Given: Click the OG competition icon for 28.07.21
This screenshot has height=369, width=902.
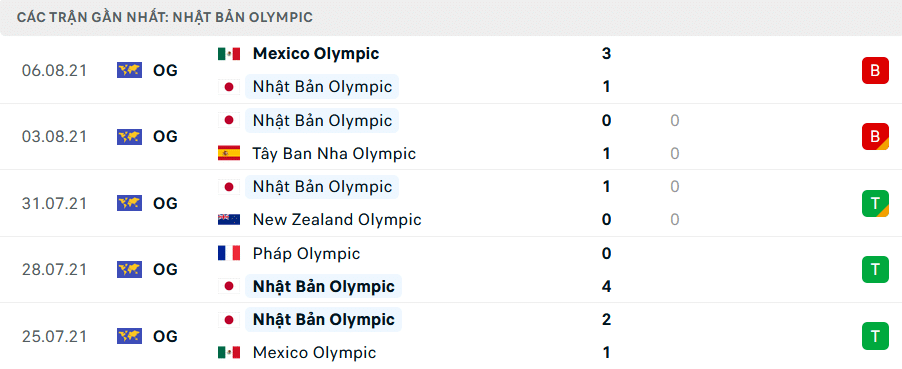Looking at the screenshot, I should tap(129, 269).
